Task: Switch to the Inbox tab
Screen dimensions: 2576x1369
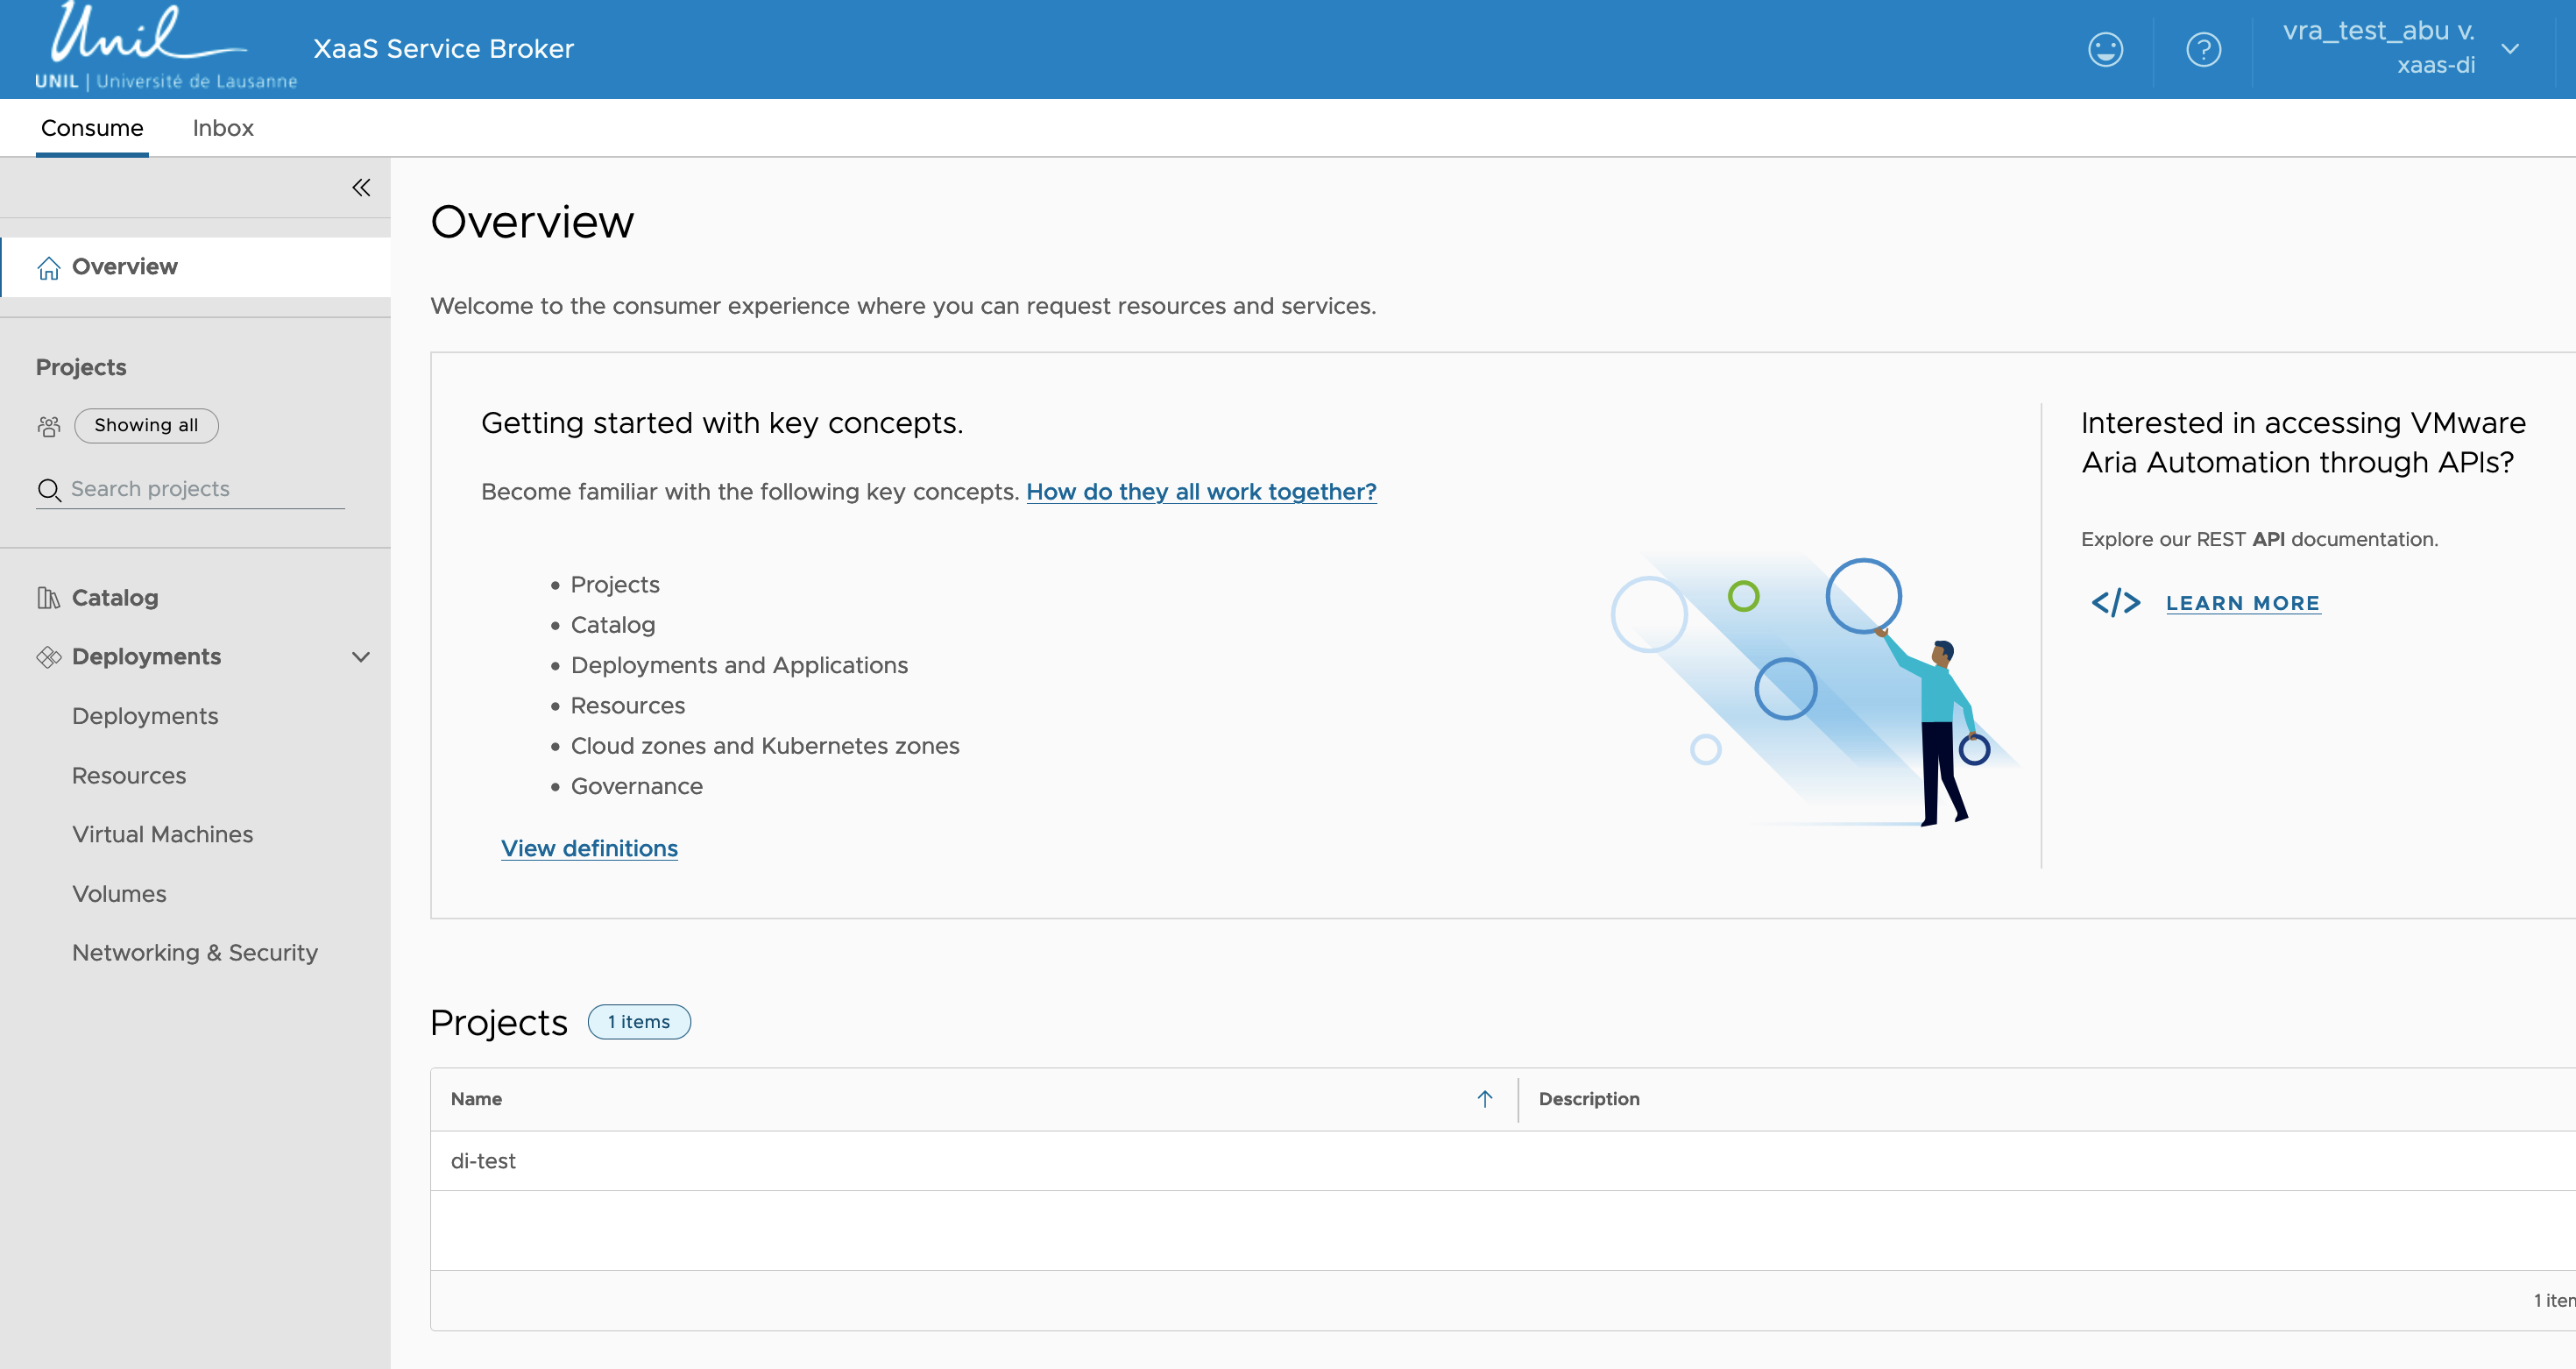Action: [223, 128]
